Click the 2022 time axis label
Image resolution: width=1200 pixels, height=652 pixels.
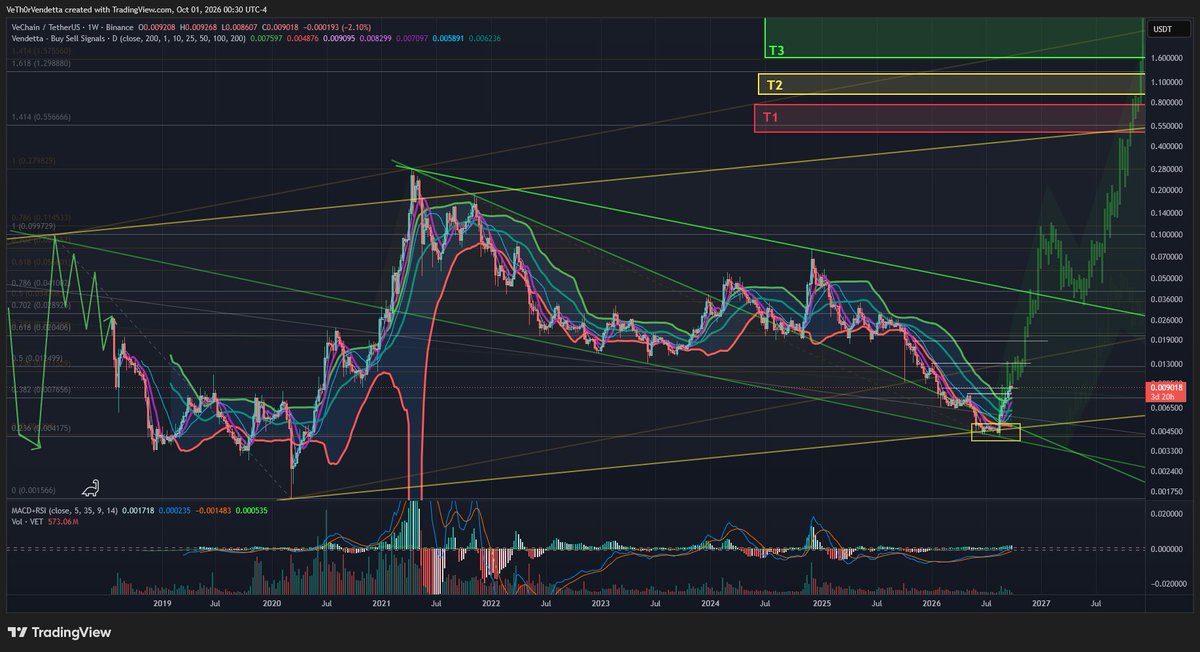[x=490, y=603]
